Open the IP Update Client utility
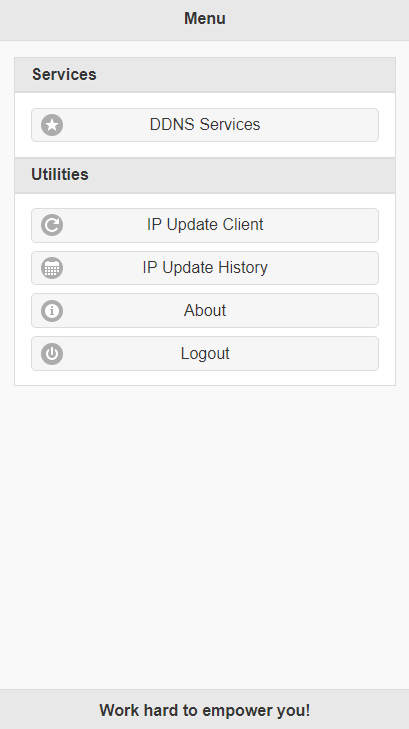The image size is (409, 729). (205, 225)
